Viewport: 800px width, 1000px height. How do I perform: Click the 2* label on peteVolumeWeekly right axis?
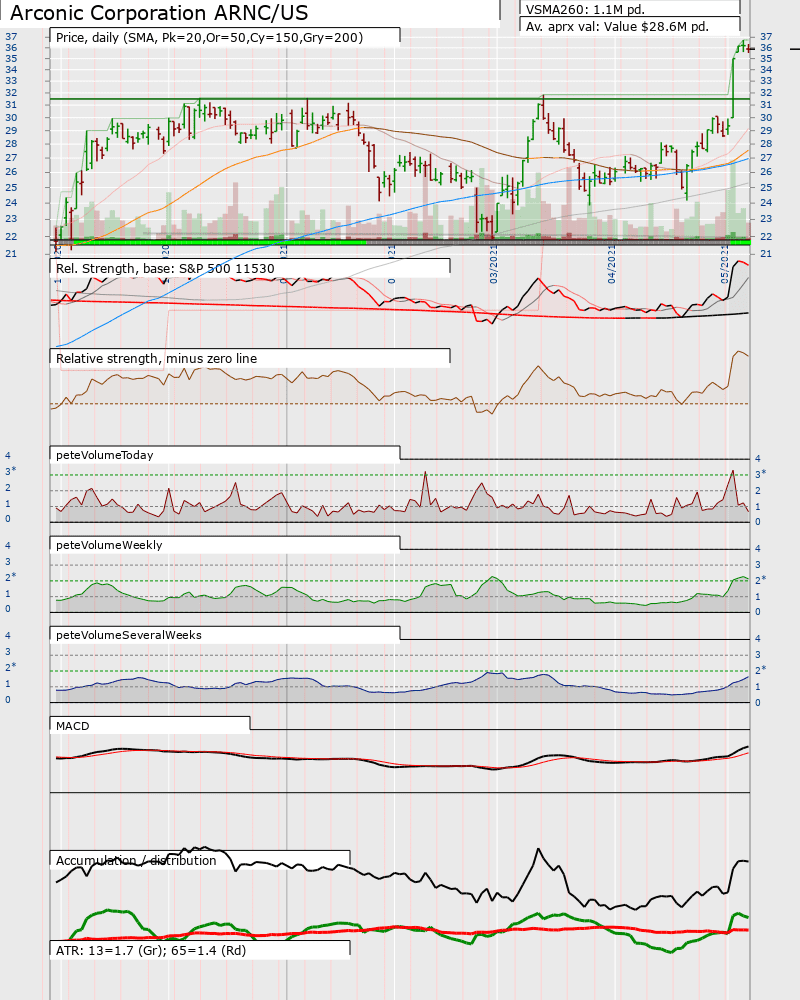point(760,580)
